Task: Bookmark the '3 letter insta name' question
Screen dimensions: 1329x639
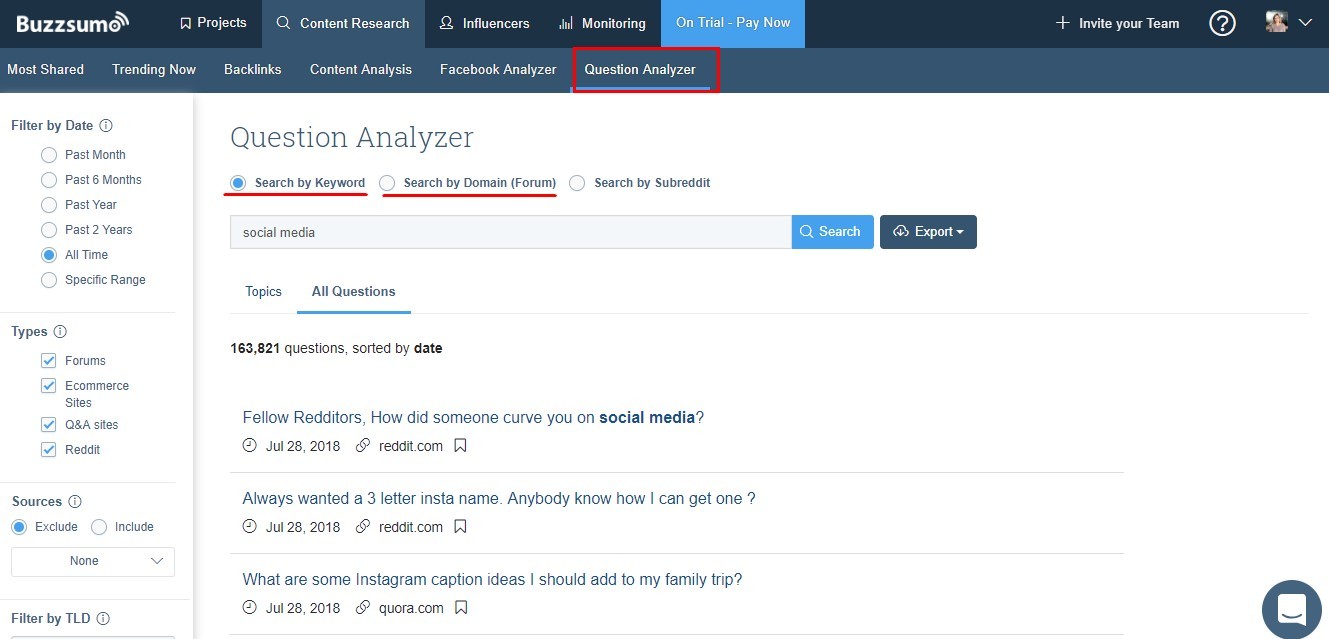Action: coord(460,527)
